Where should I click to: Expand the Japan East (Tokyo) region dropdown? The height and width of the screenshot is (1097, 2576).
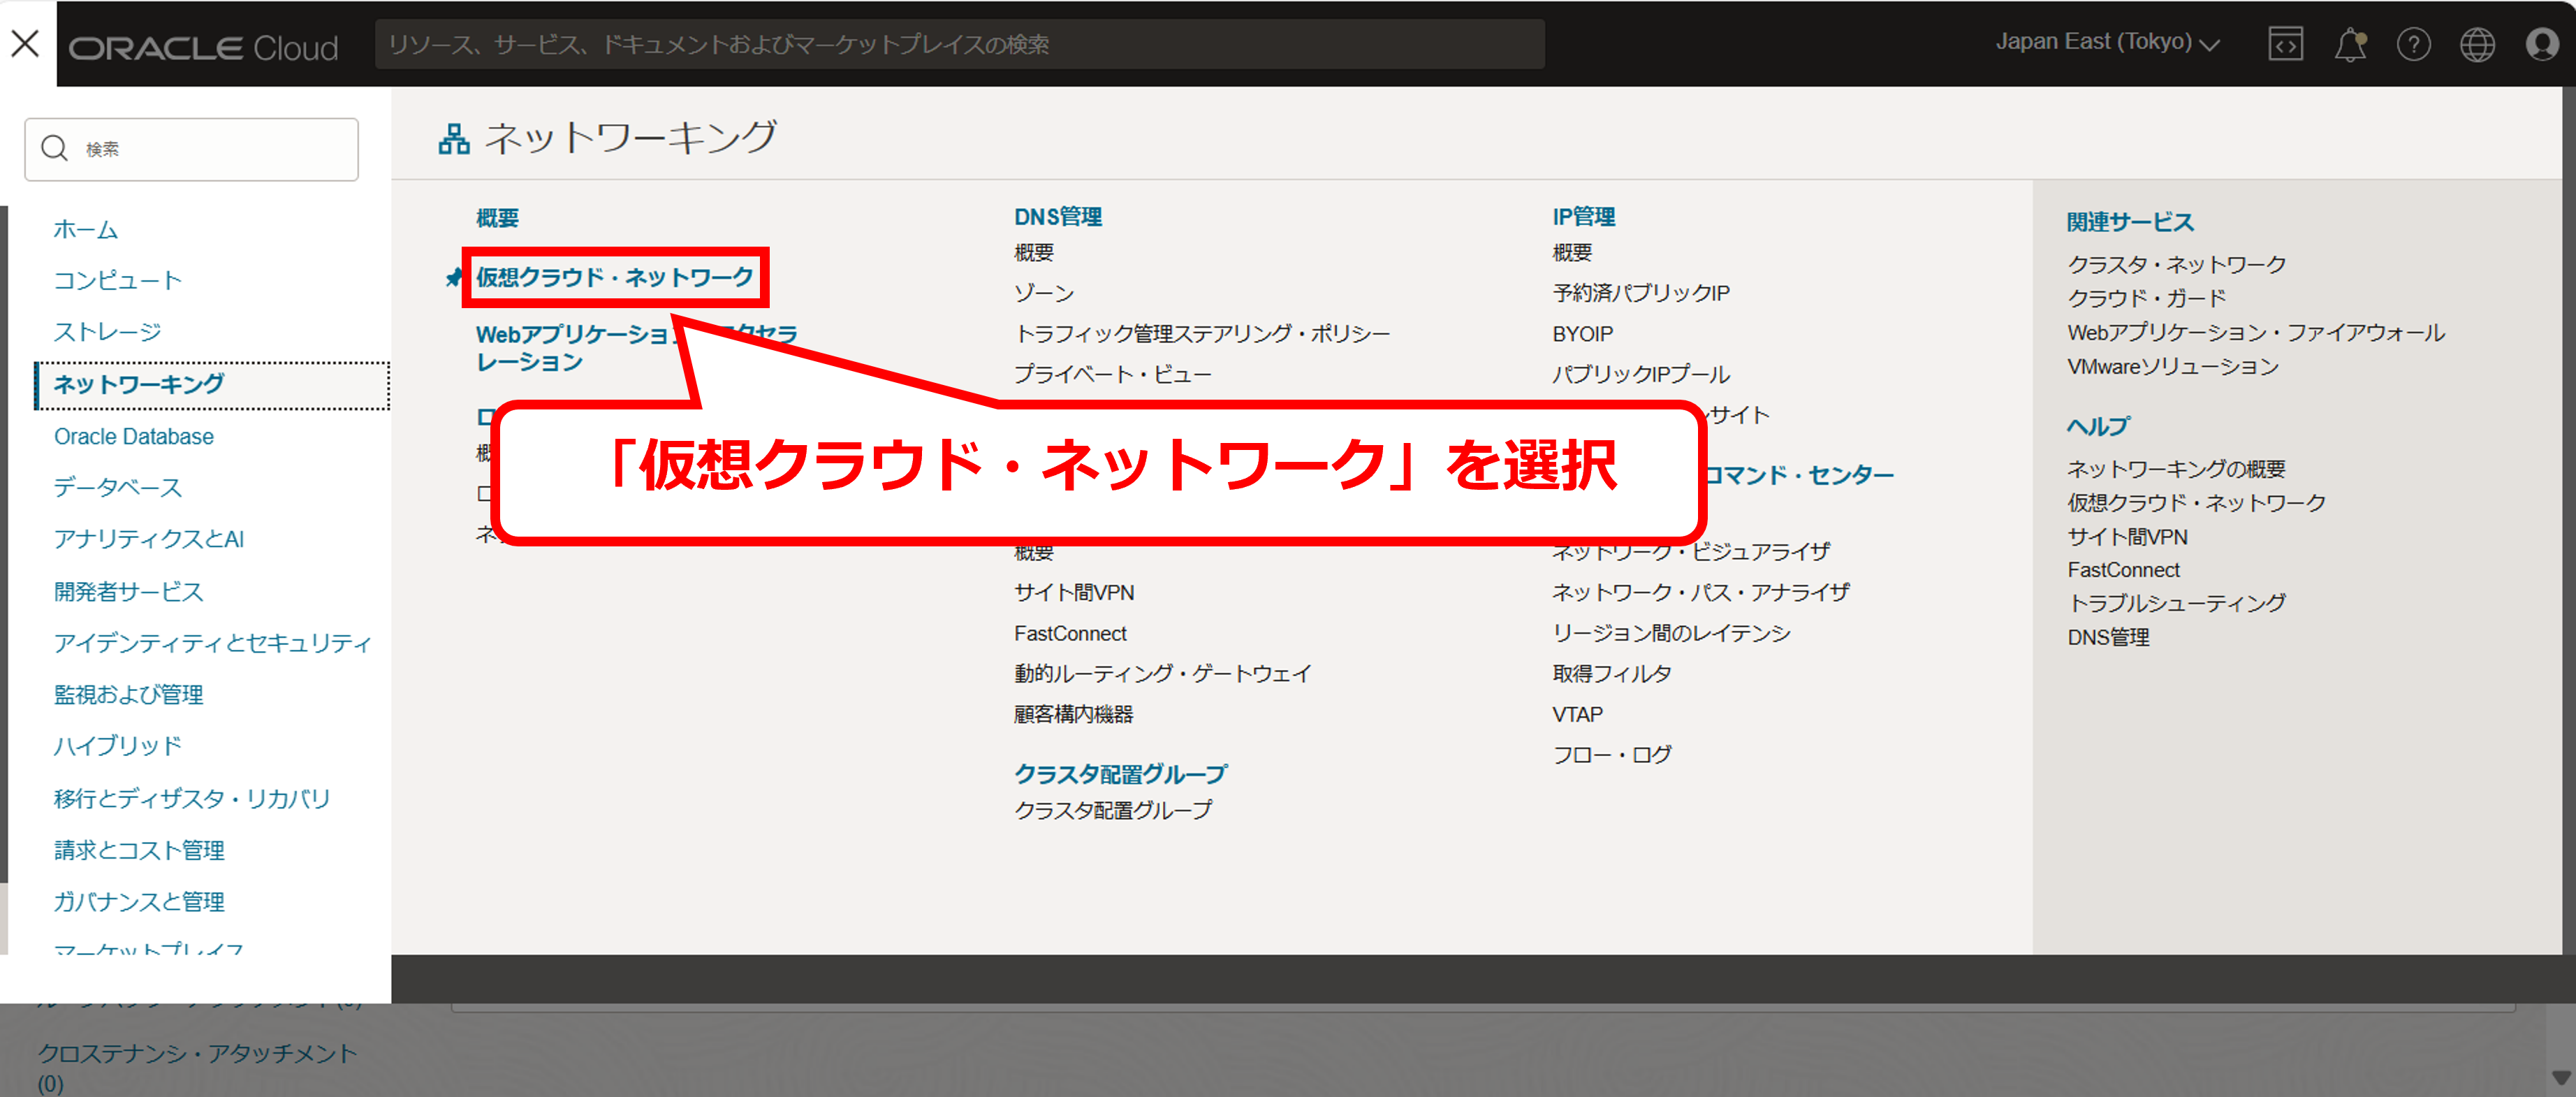tap(2107, 42)
